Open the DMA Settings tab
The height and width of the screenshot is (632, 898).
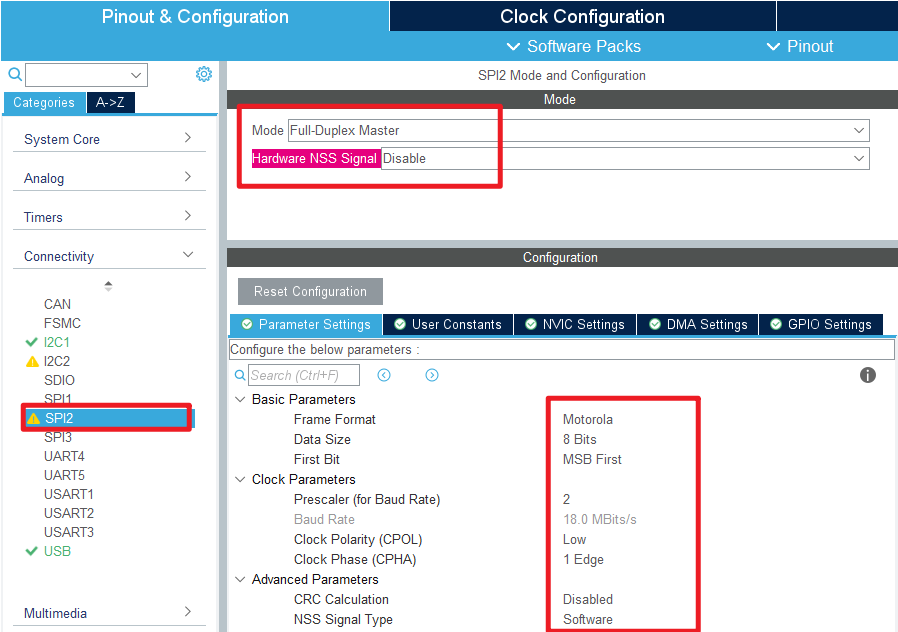(698, 324)
